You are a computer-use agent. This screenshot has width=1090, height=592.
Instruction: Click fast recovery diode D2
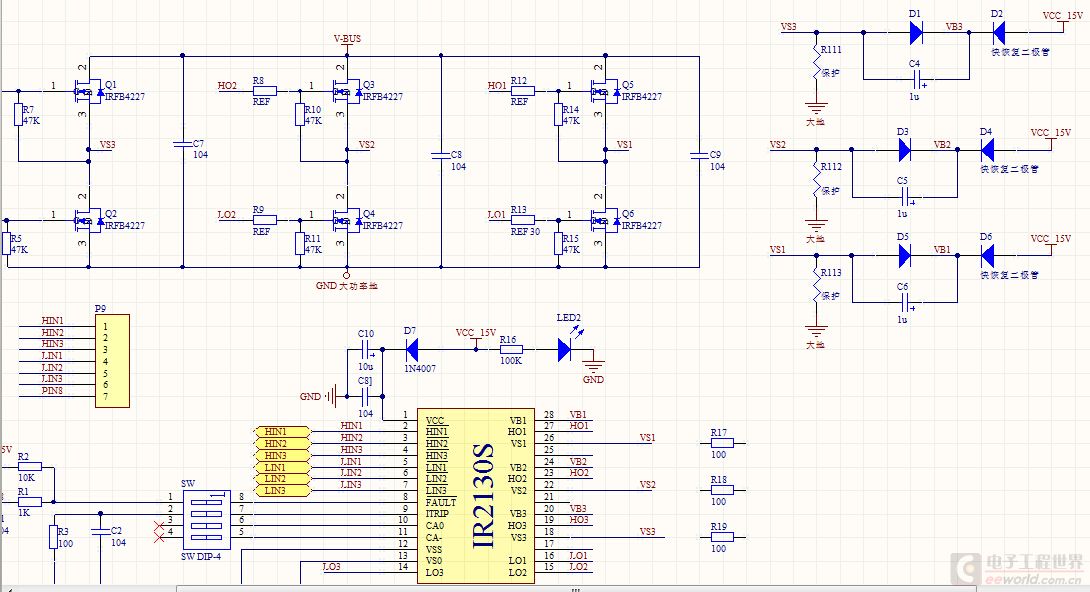point(998,32)
